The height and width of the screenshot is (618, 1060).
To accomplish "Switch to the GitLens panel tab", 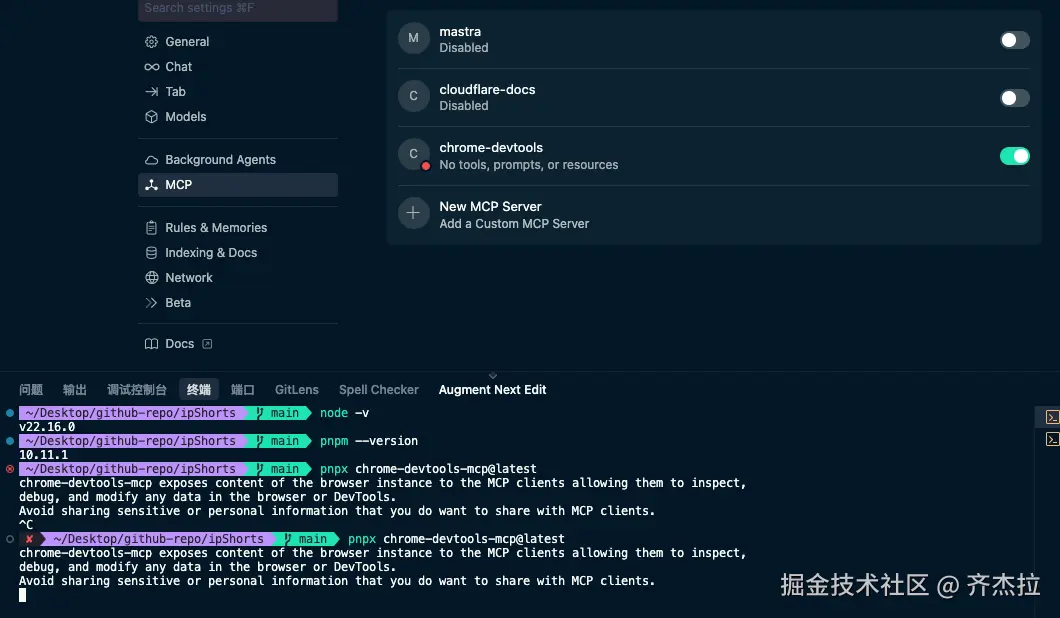I will (297, 390).
